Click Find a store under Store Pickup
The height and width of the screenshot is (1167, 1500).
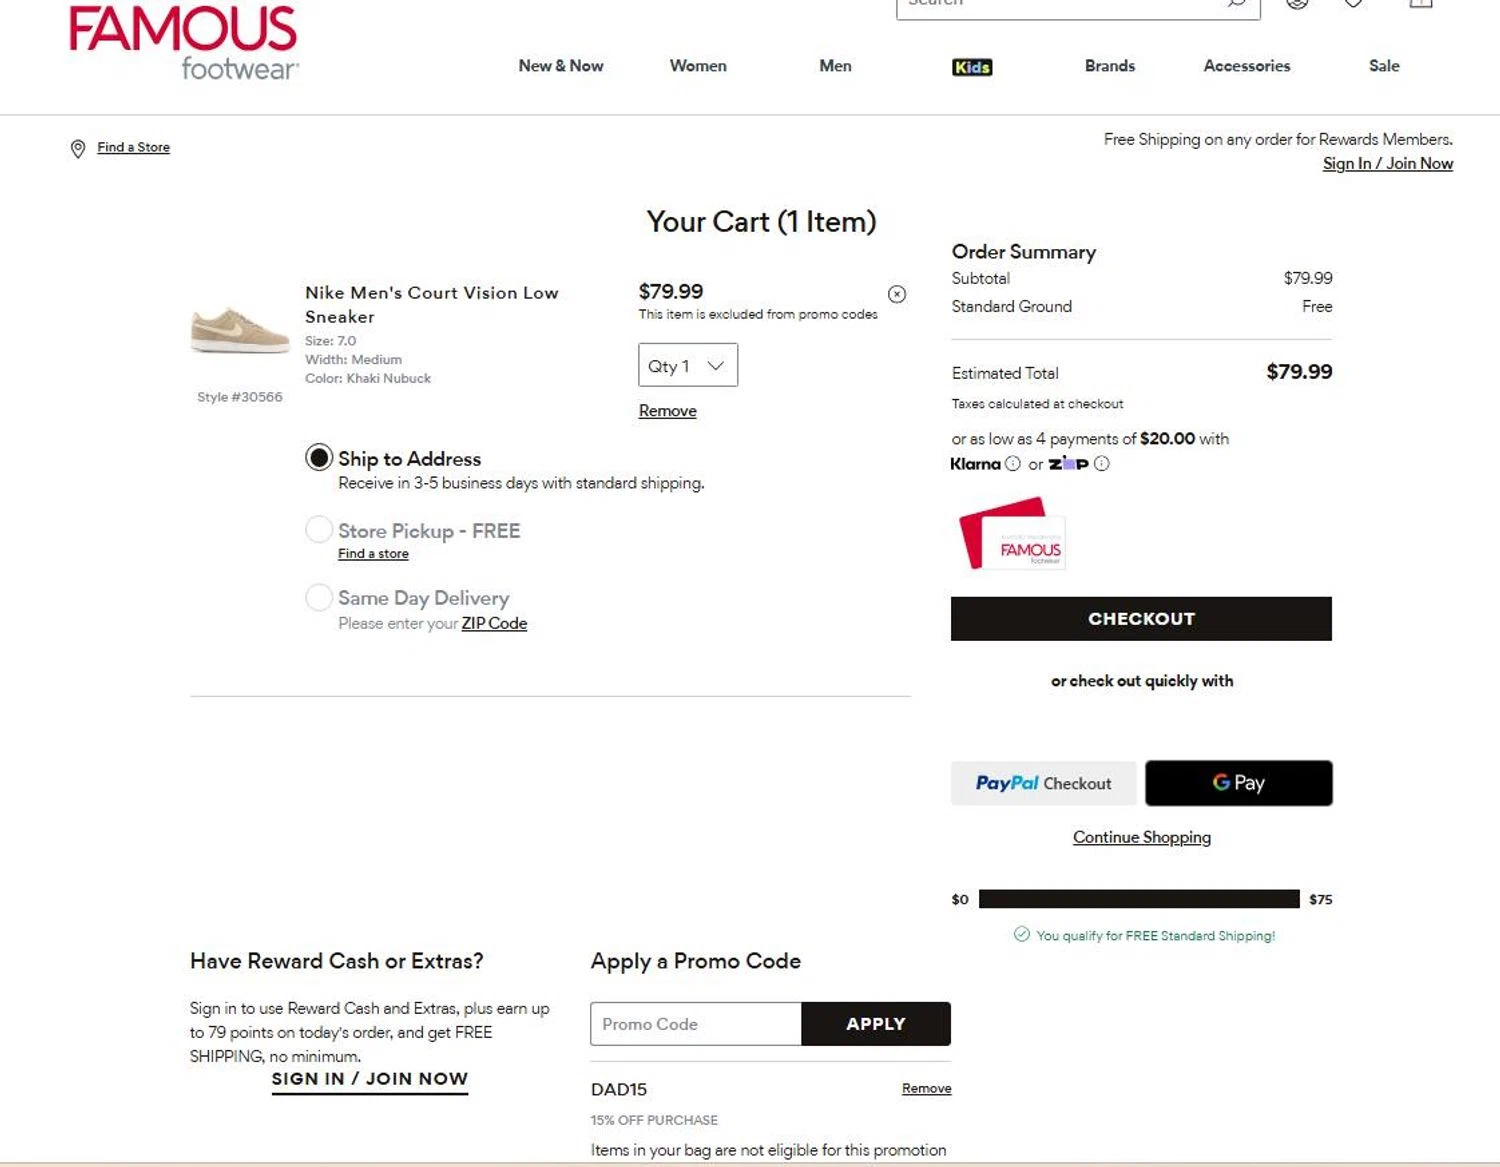tap(373, 554)
